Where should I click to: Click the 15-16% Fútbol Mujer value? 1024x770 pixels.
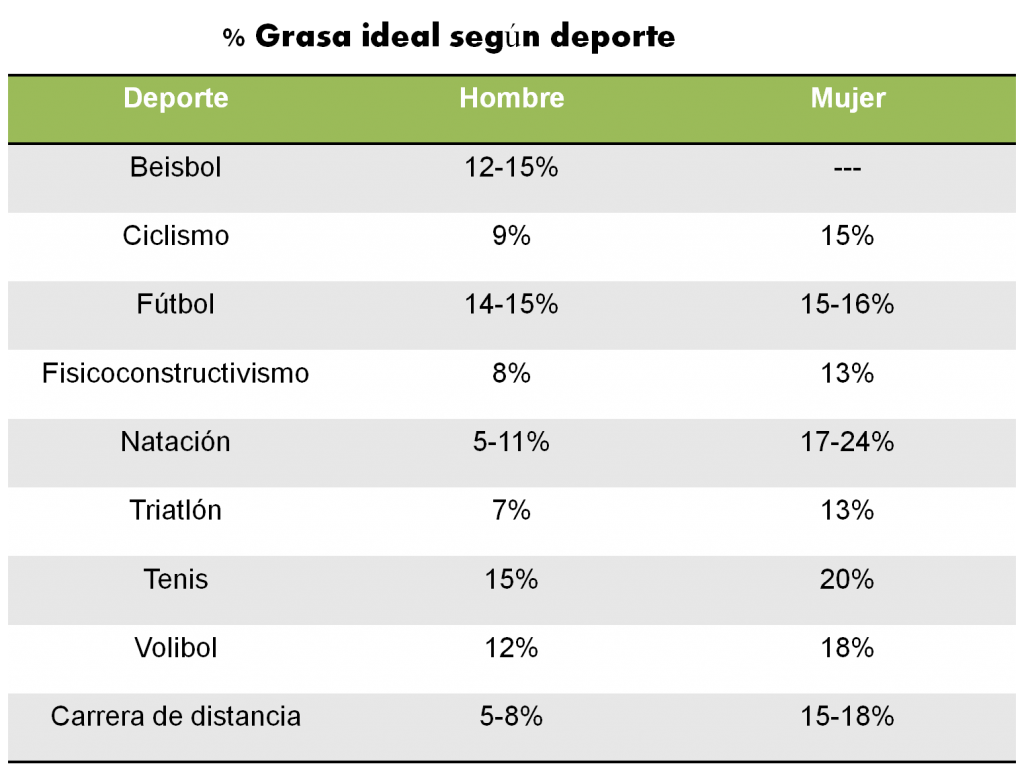[x=848, y=304]
